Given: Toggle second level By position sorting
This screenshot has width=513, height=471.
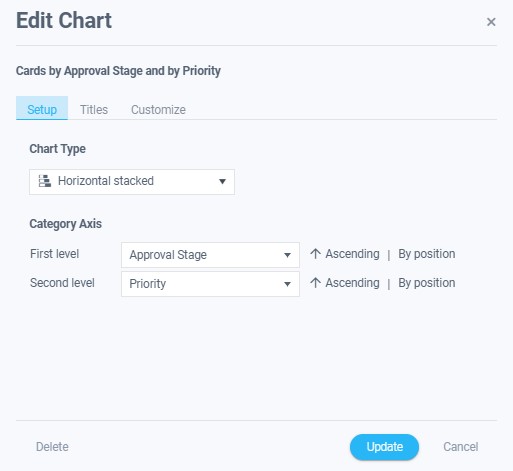Looking at the screenshot, I should 427,283.
